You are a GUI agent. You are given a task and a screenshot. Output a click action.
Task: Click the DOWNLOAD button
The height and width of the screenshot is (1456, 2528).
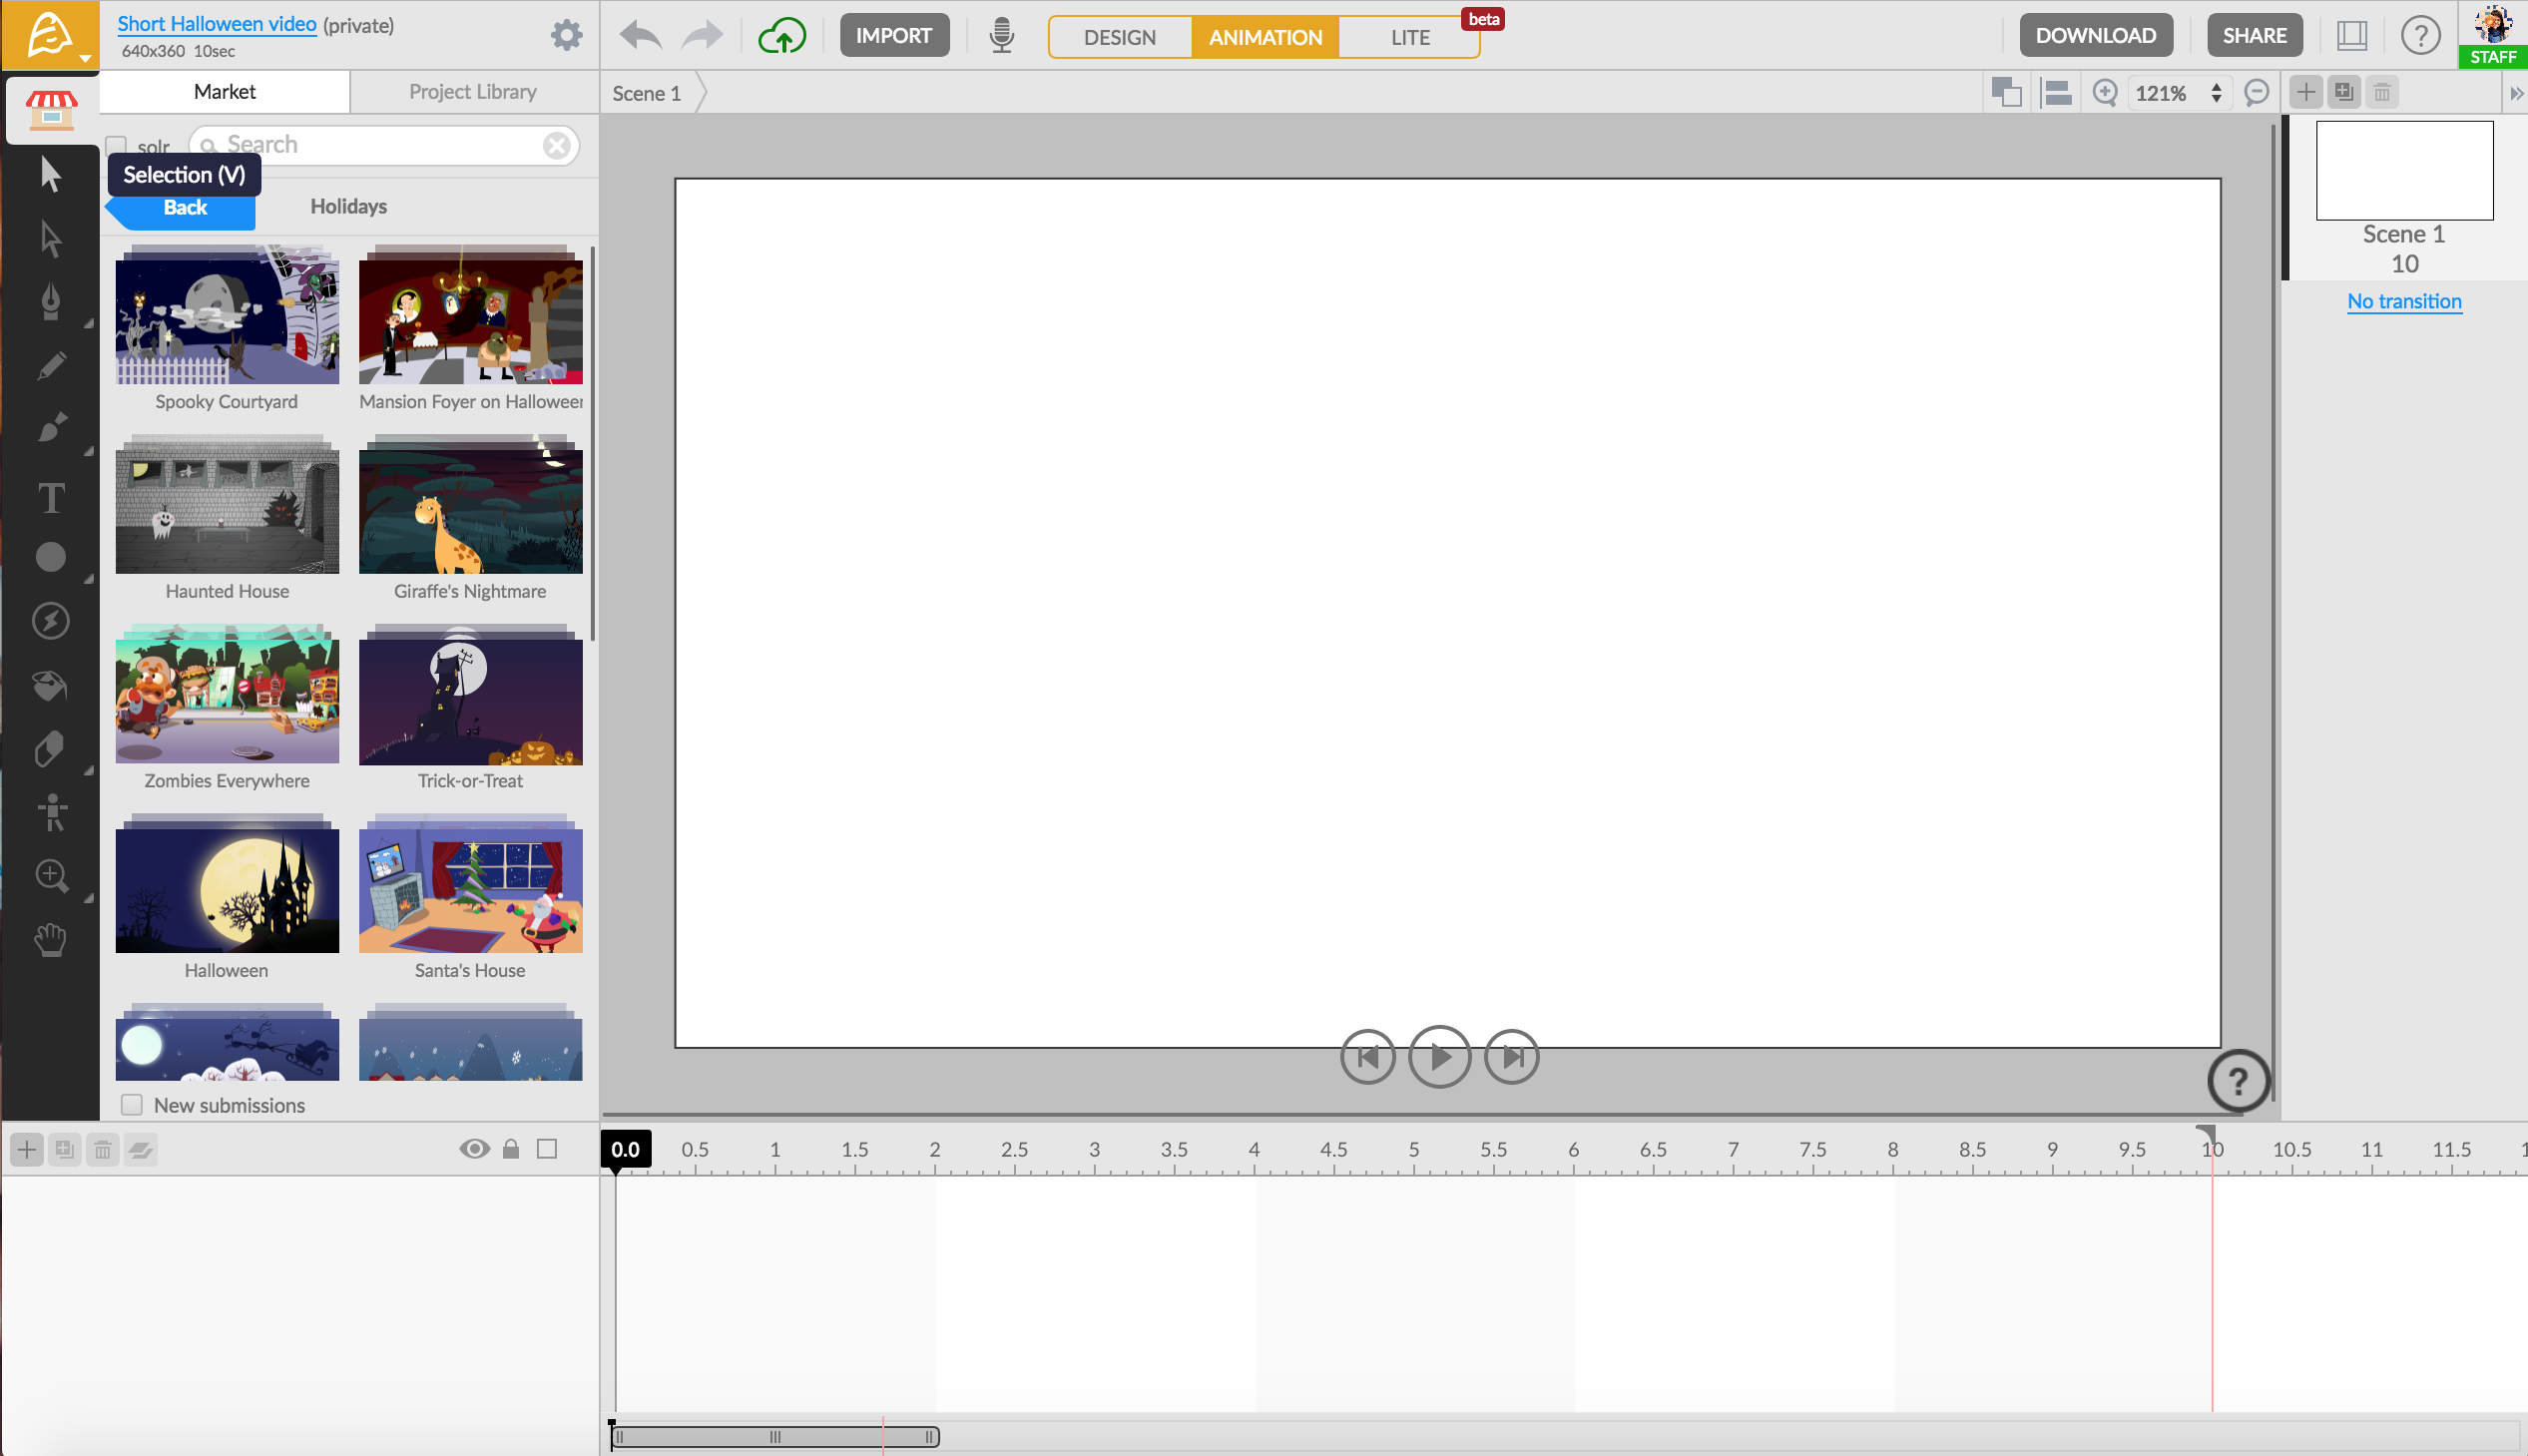tap(2096, 35)
